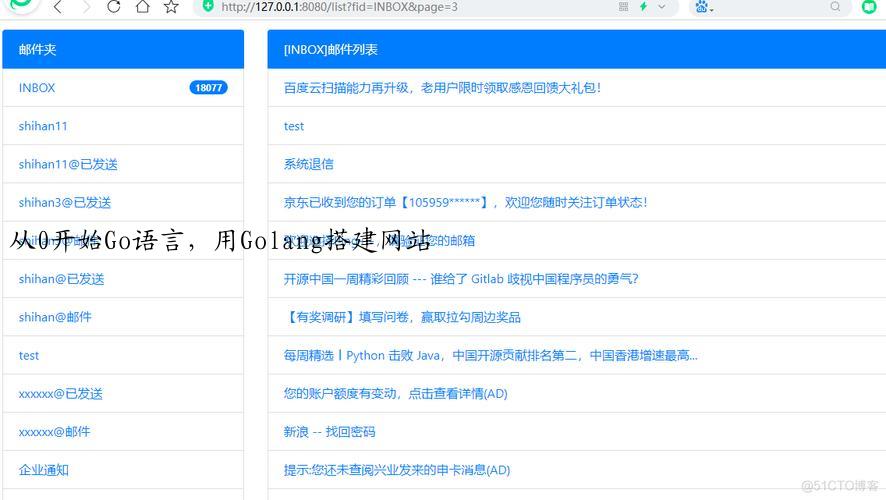Open the 京东已收到您的订单 email
The image size is (886, 500).
(x=465, y=202)
